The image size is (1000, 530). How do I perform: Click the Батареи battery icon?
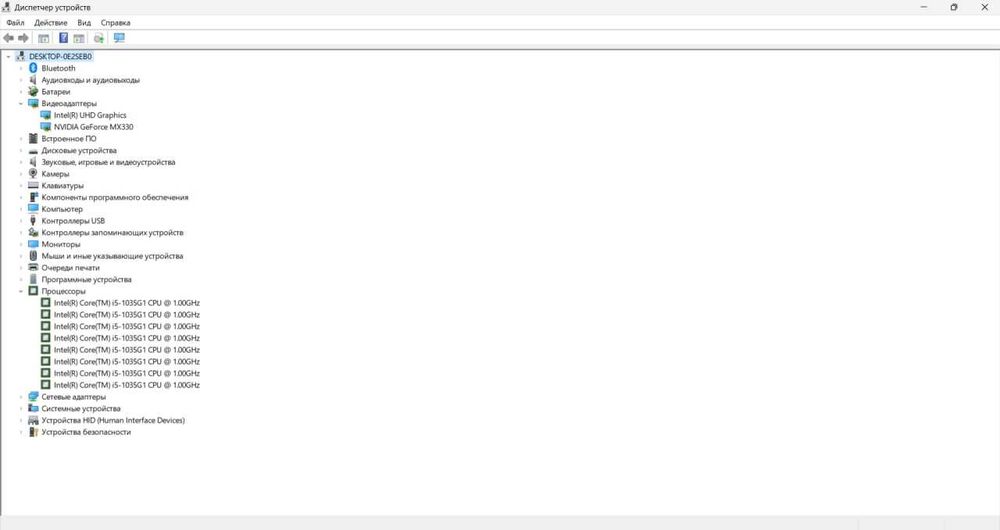point(33,92)
